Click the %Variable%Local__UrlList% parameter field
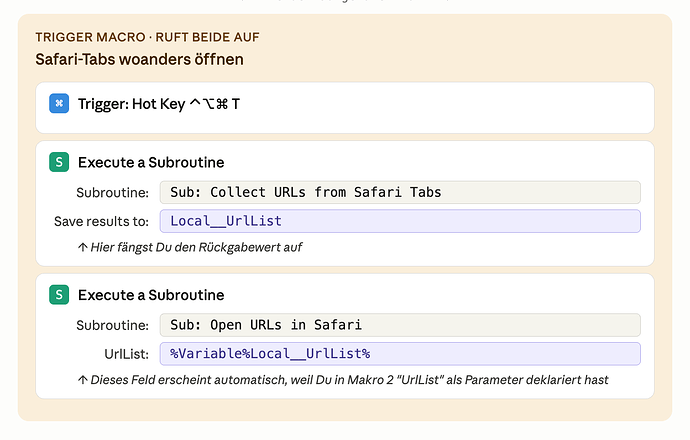The width and height of the screenshot is (690, 440). click(400, 354)
